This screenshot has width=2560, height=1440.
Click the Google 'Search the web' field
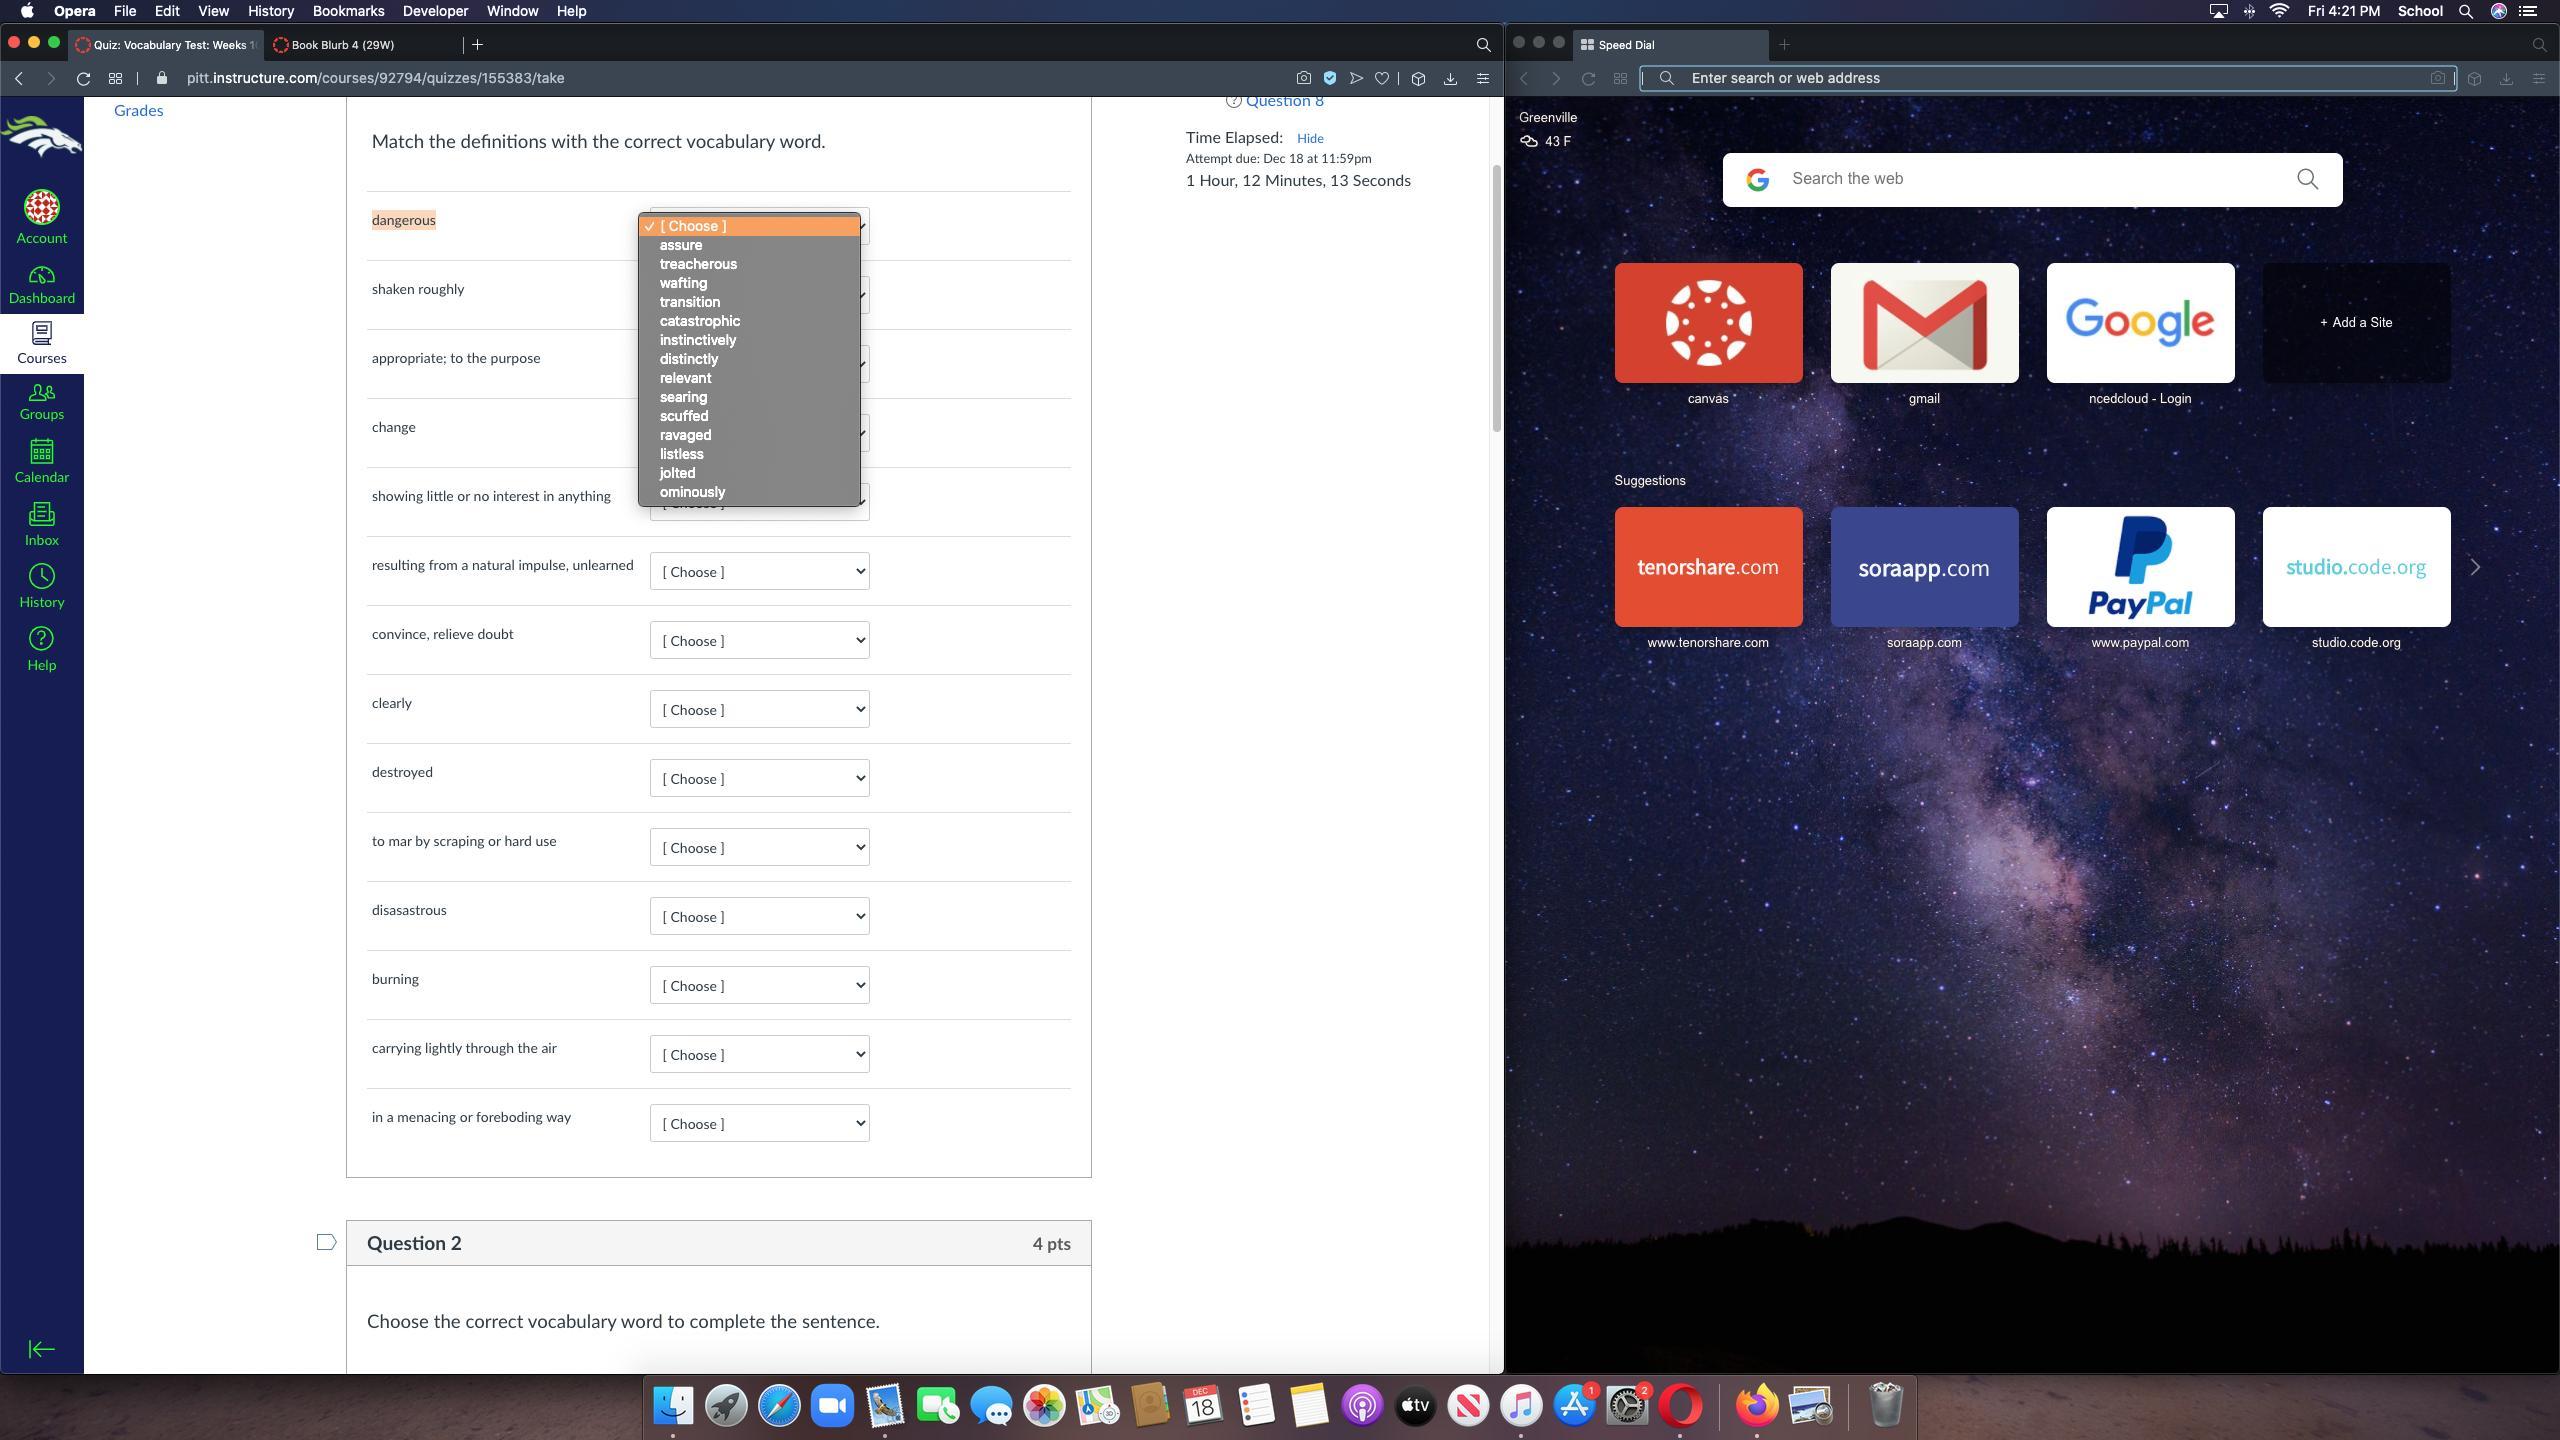(x=2030, y=179)
